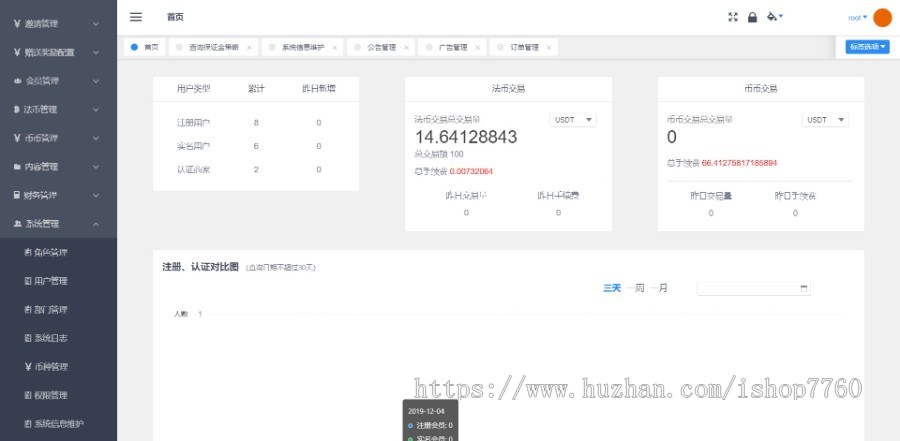Expand the 会员管理 menu chevron
This screenshot has width=900, height=441.
click(96, 81)
